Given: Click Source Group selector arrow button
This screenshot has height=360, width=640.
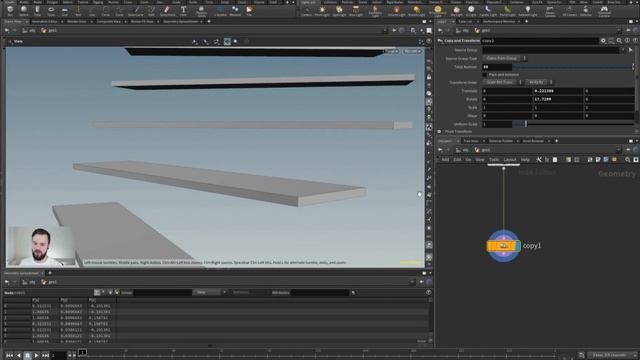Looking at the screenshot, I should tap(631, 50).
